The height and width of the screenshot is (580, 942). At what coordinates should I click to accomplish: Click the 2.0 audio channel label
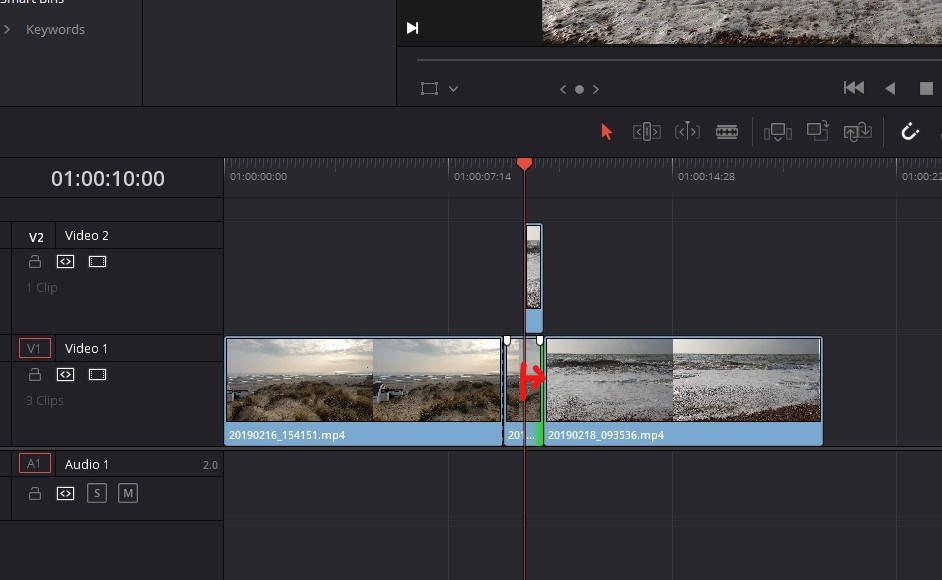[210, 465]
